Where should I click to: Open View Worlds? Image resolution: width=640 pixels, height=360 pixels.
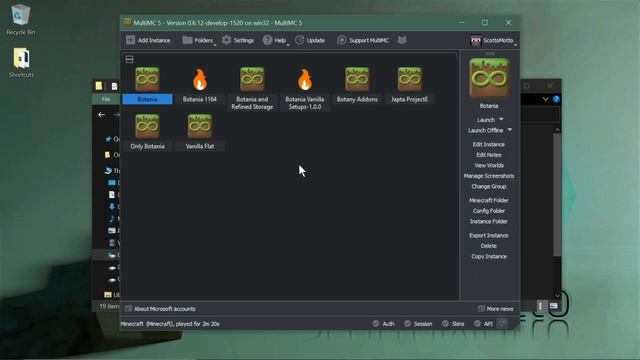tap(489, 166)
